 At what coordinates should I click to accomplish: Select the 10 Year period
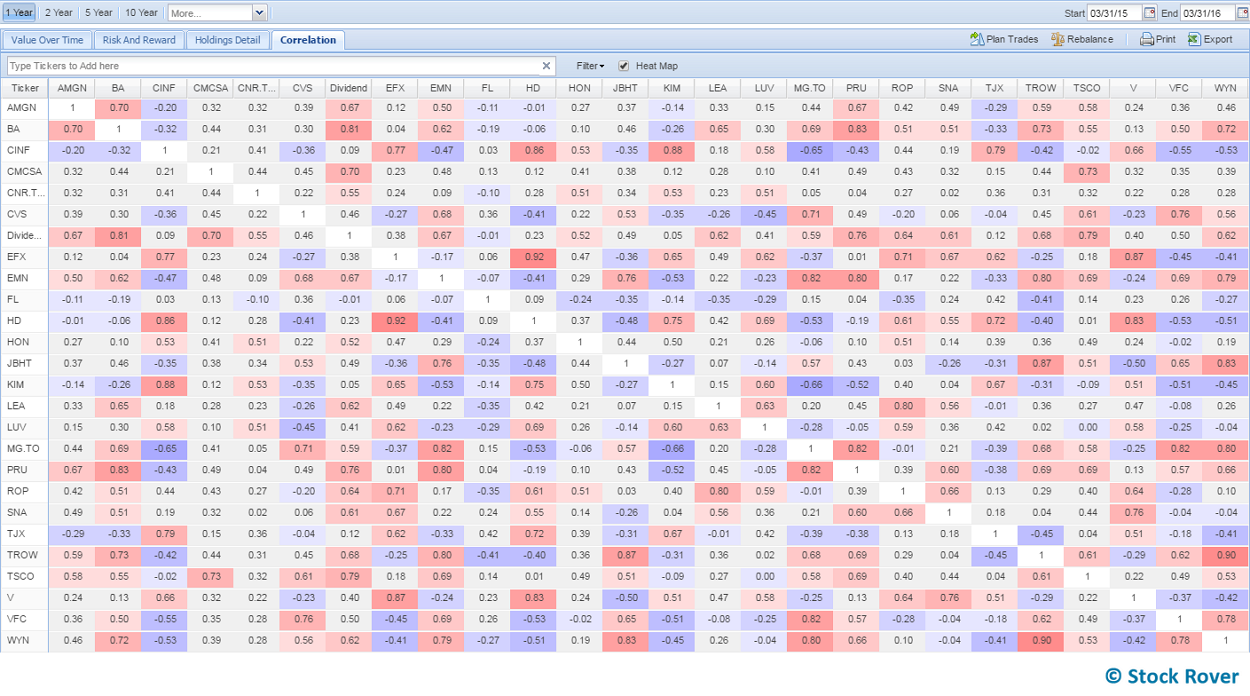pos(142,13)
